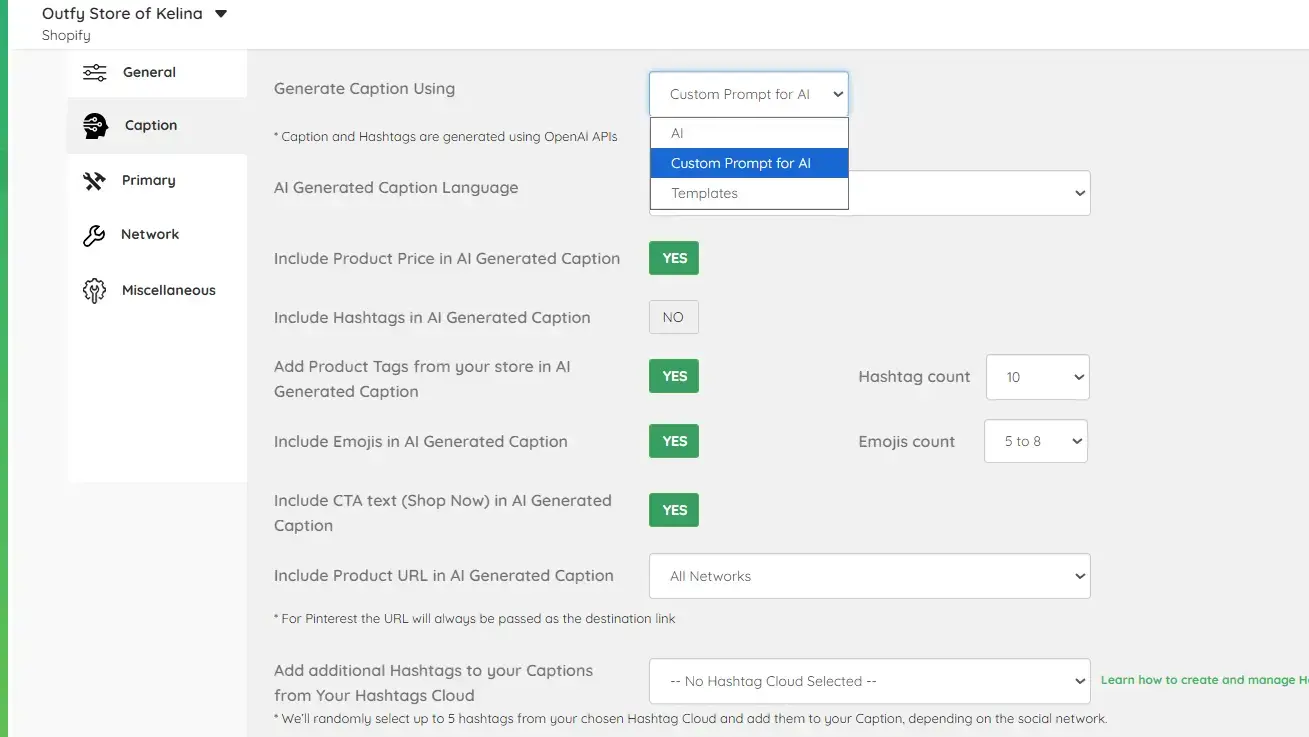
Task: Click the Hashtag count label
Action: click(x=914, y=377)
